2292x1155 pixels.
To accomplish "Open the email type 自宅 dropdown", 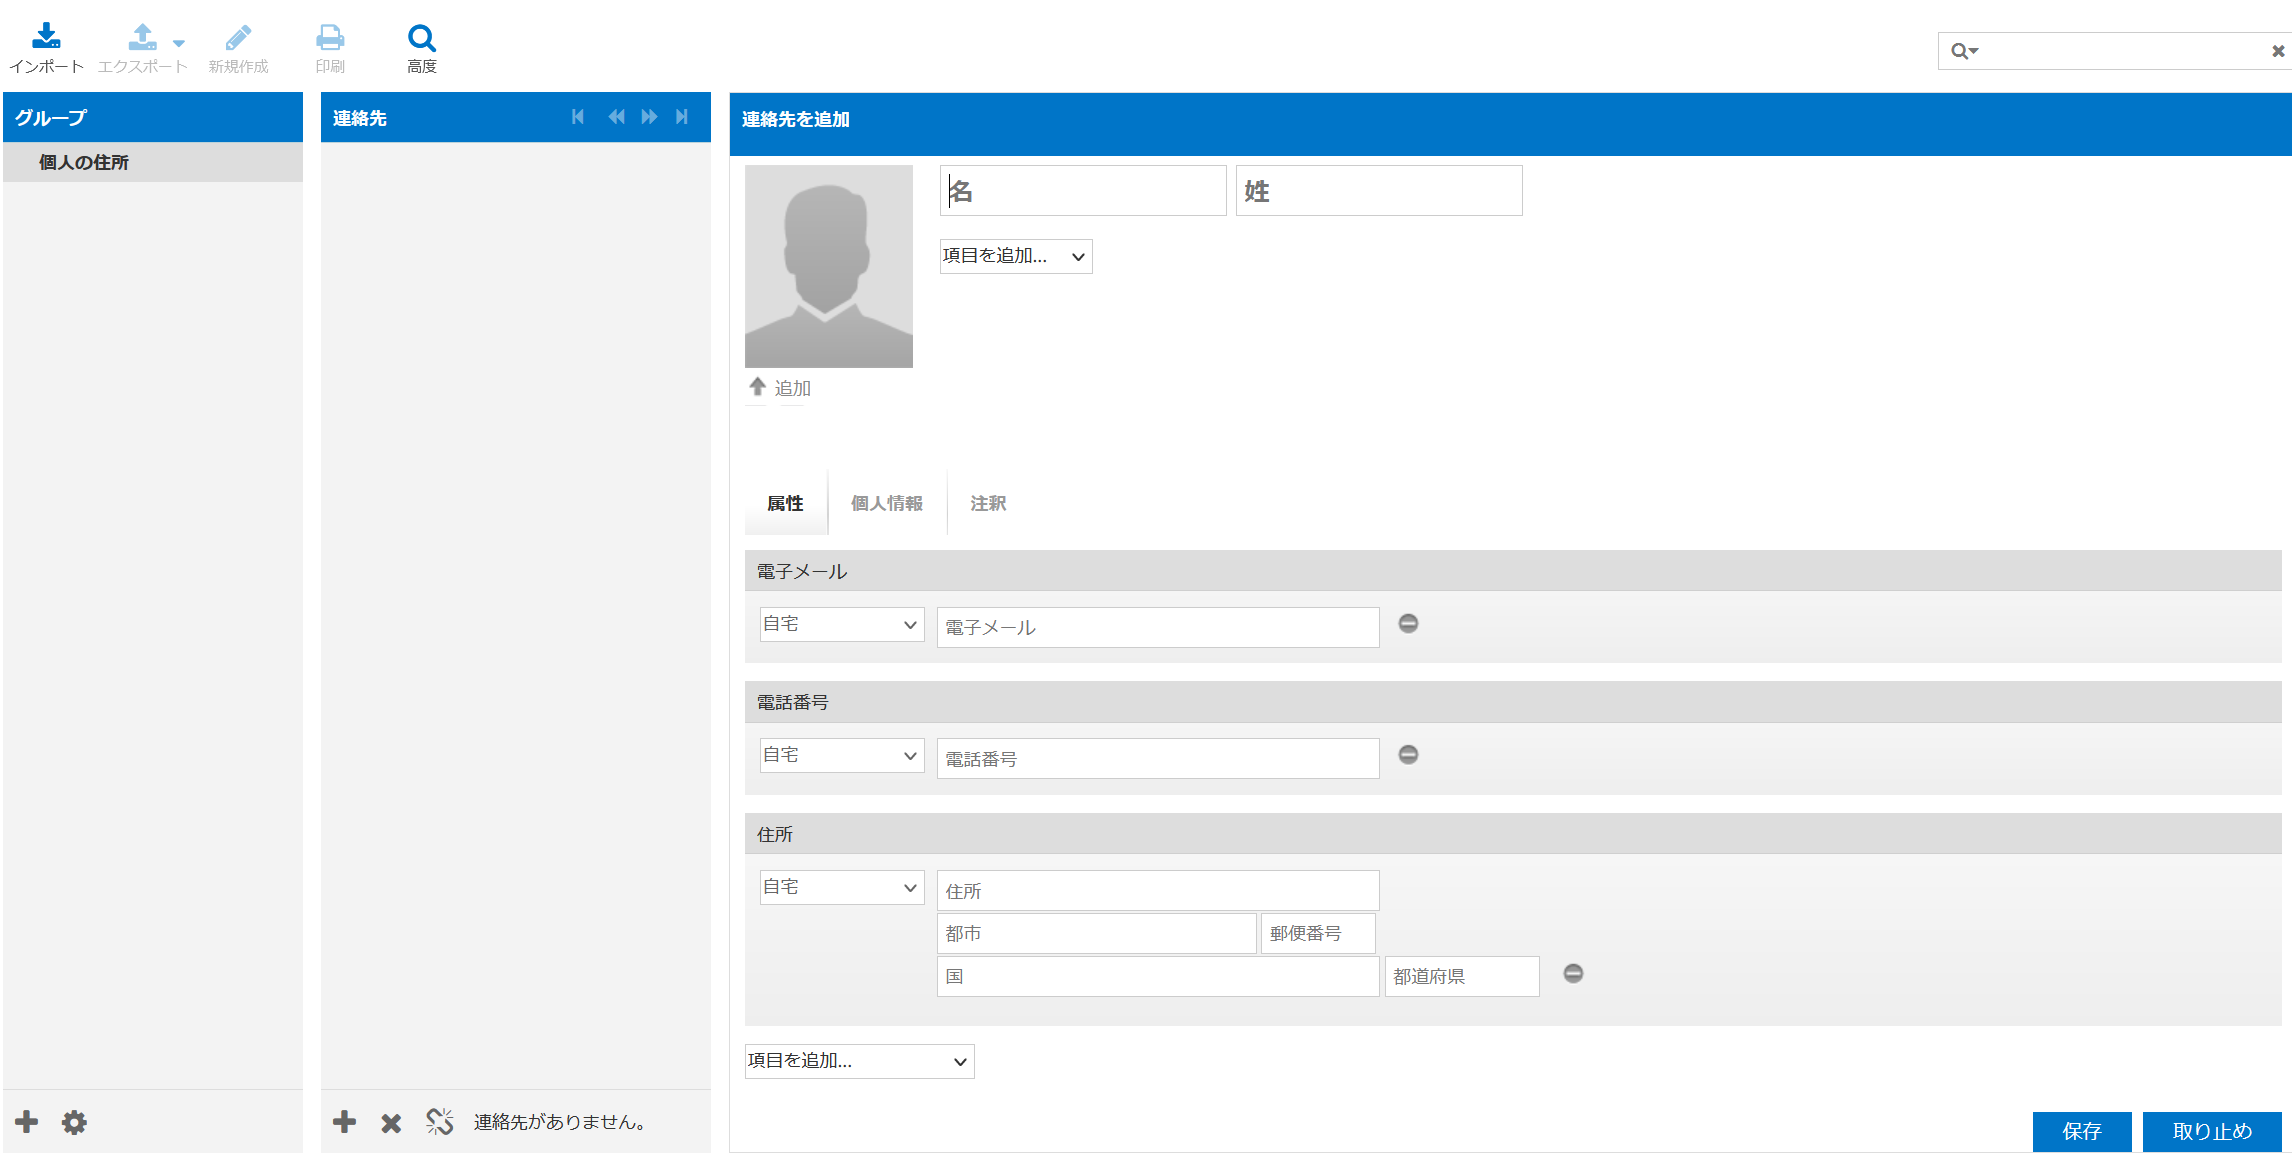I will [x=842, y=624].
